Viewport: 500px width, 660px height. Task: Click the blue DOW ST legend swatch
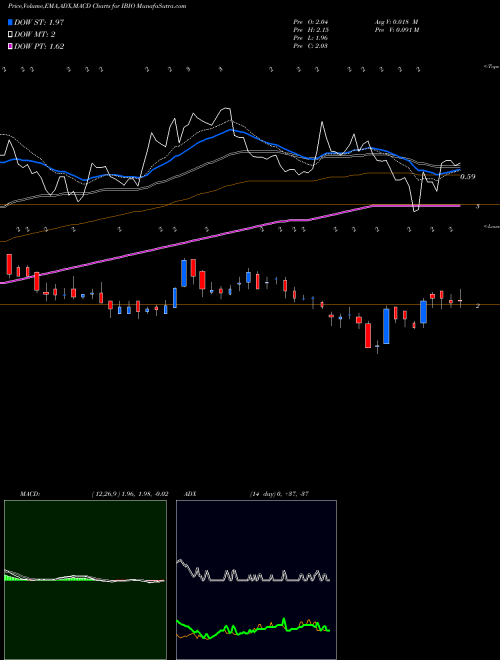(10, 22)
